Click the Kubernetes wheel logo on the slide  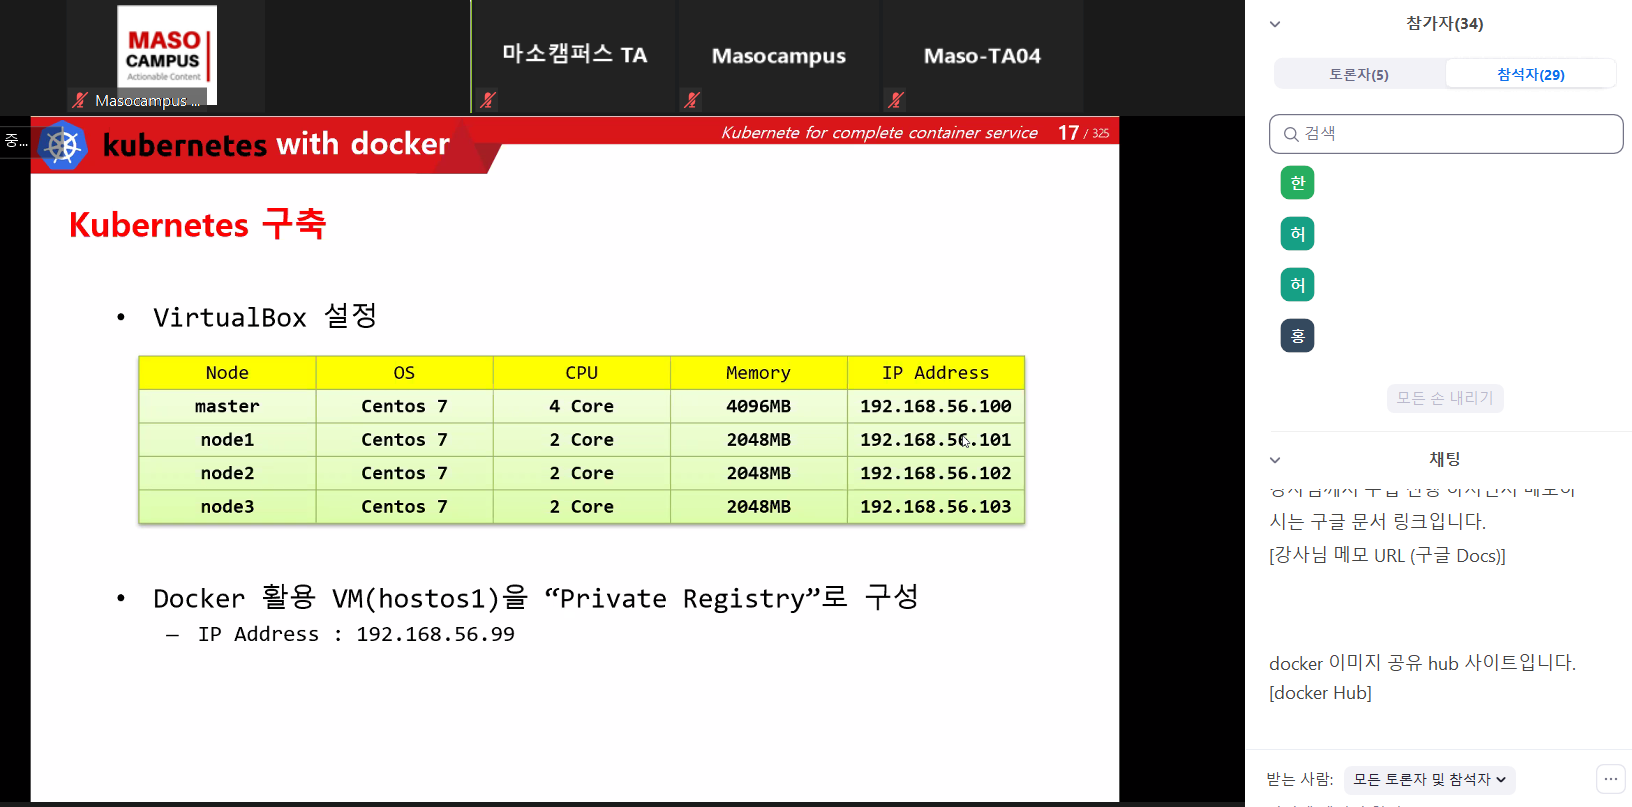(62, 146)
